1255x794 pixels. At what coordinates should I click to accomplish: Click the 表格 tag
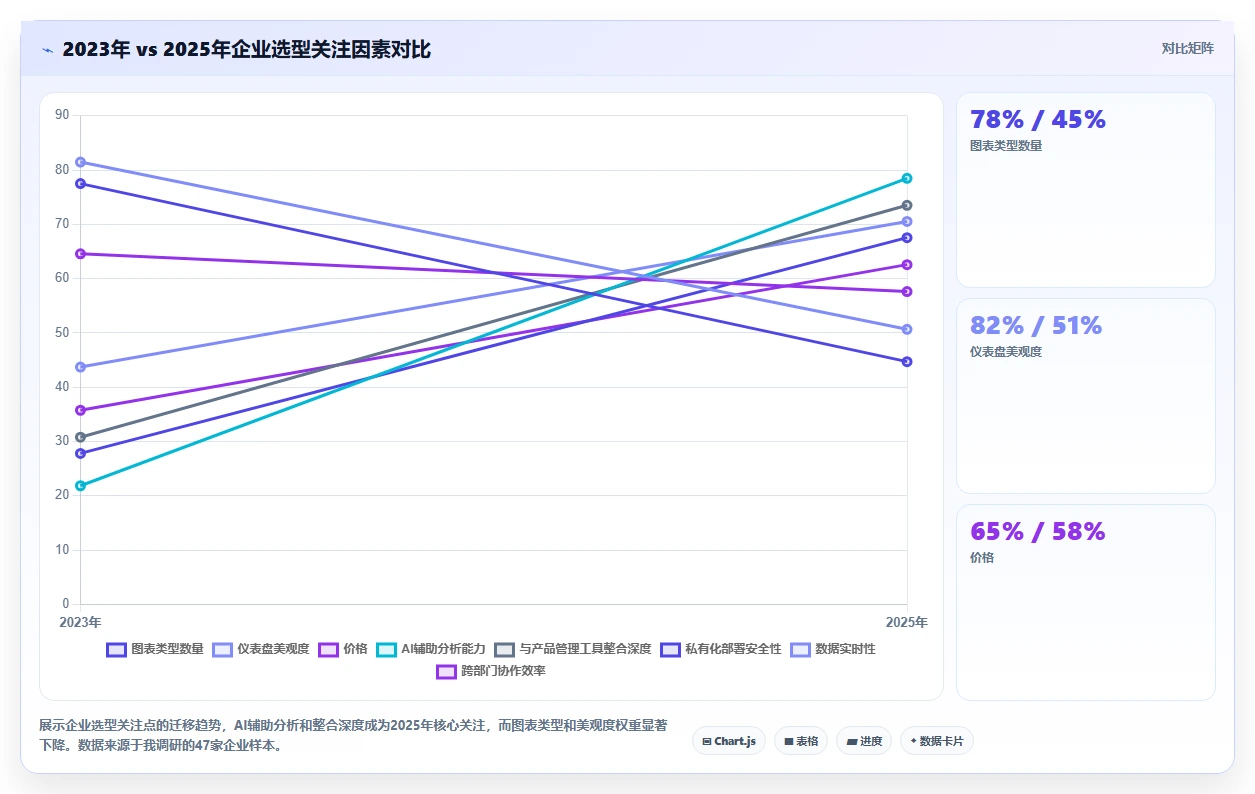pos(801,741)
